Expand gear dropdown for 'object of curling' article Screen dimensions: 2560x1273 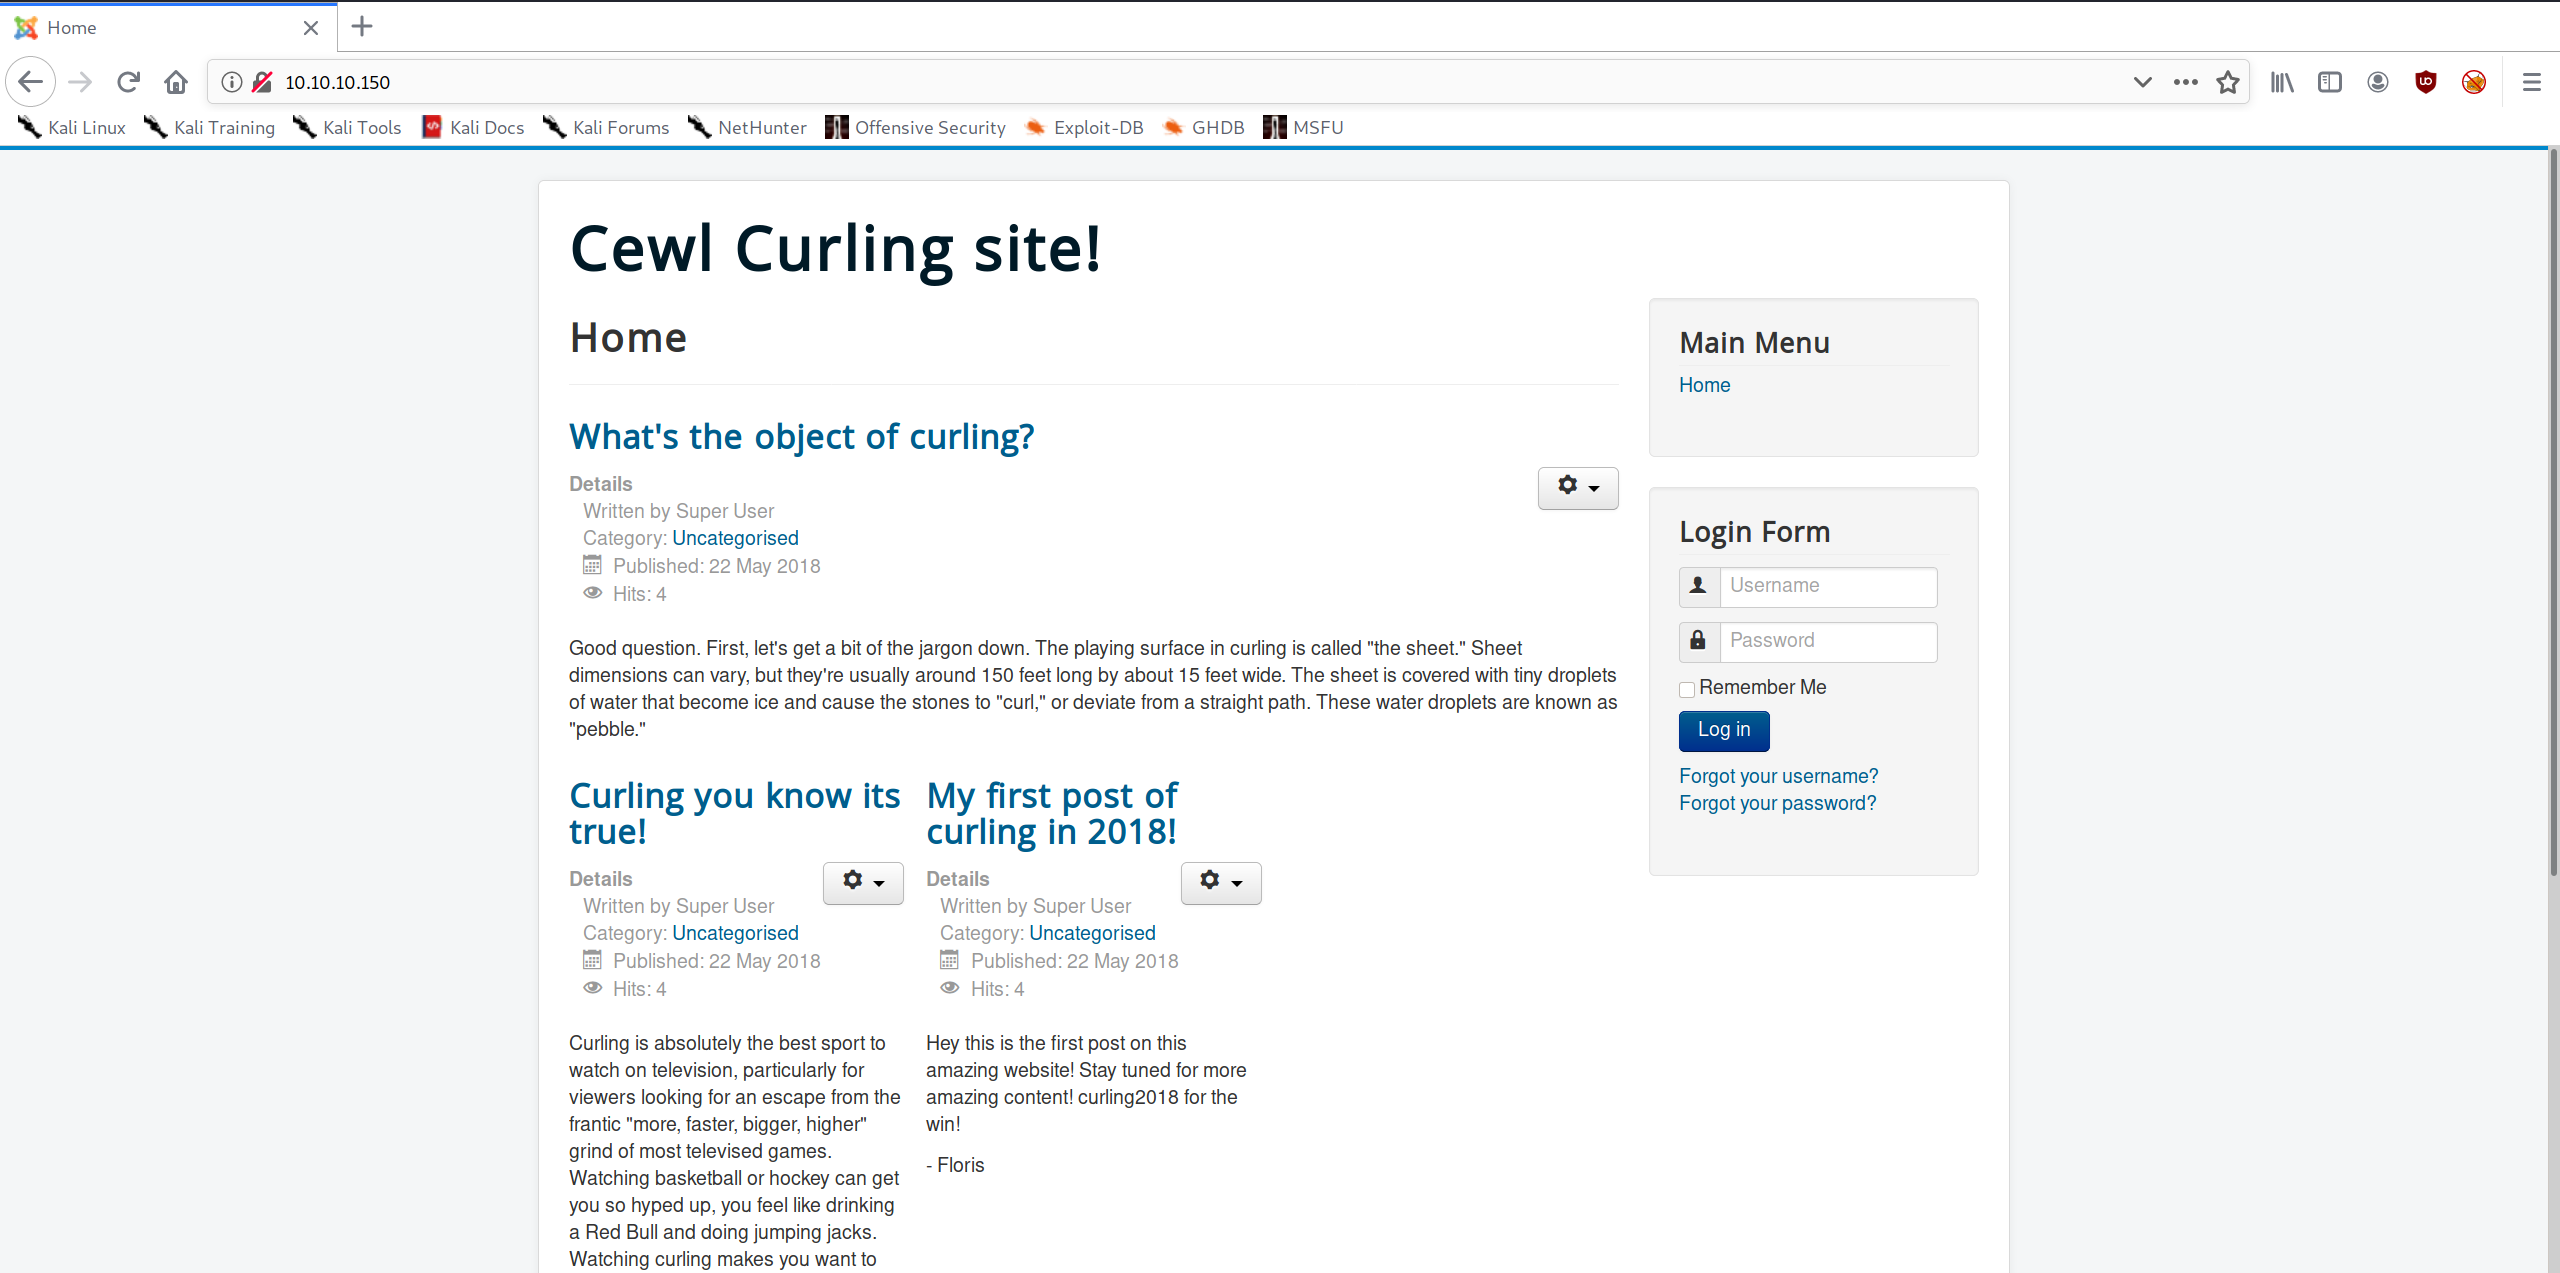pos(1578,488)
